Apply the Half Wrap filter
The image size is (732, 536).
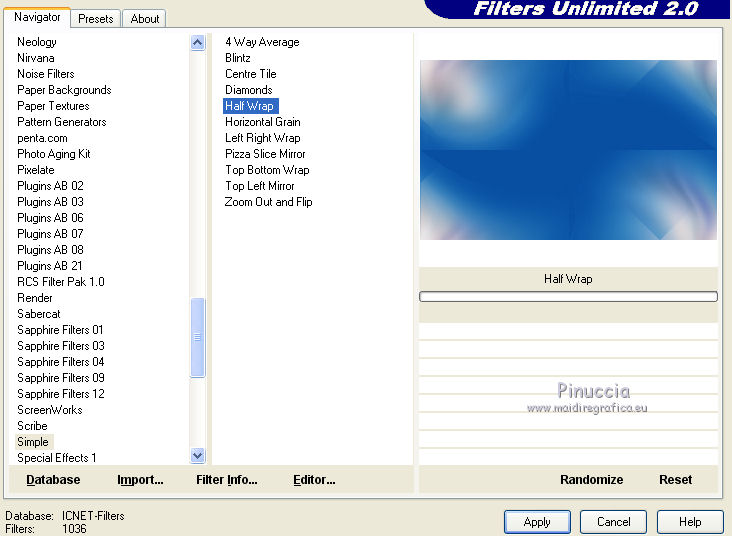pyautogui.click(x=537, y=522)
